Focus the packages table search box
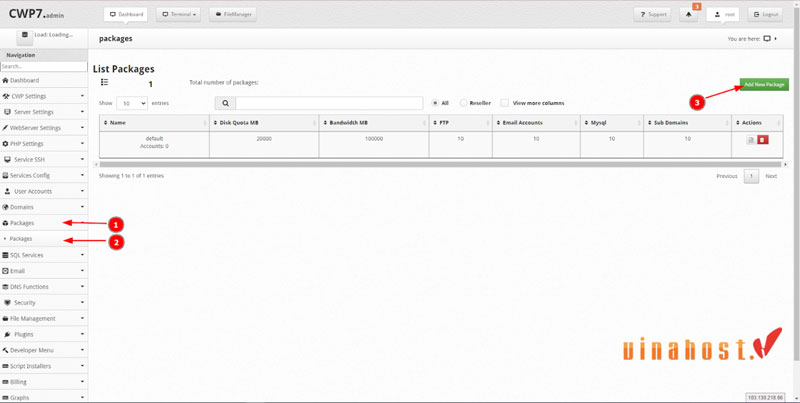This screenshot has height=403, width=800. click(x=329, y=103)
